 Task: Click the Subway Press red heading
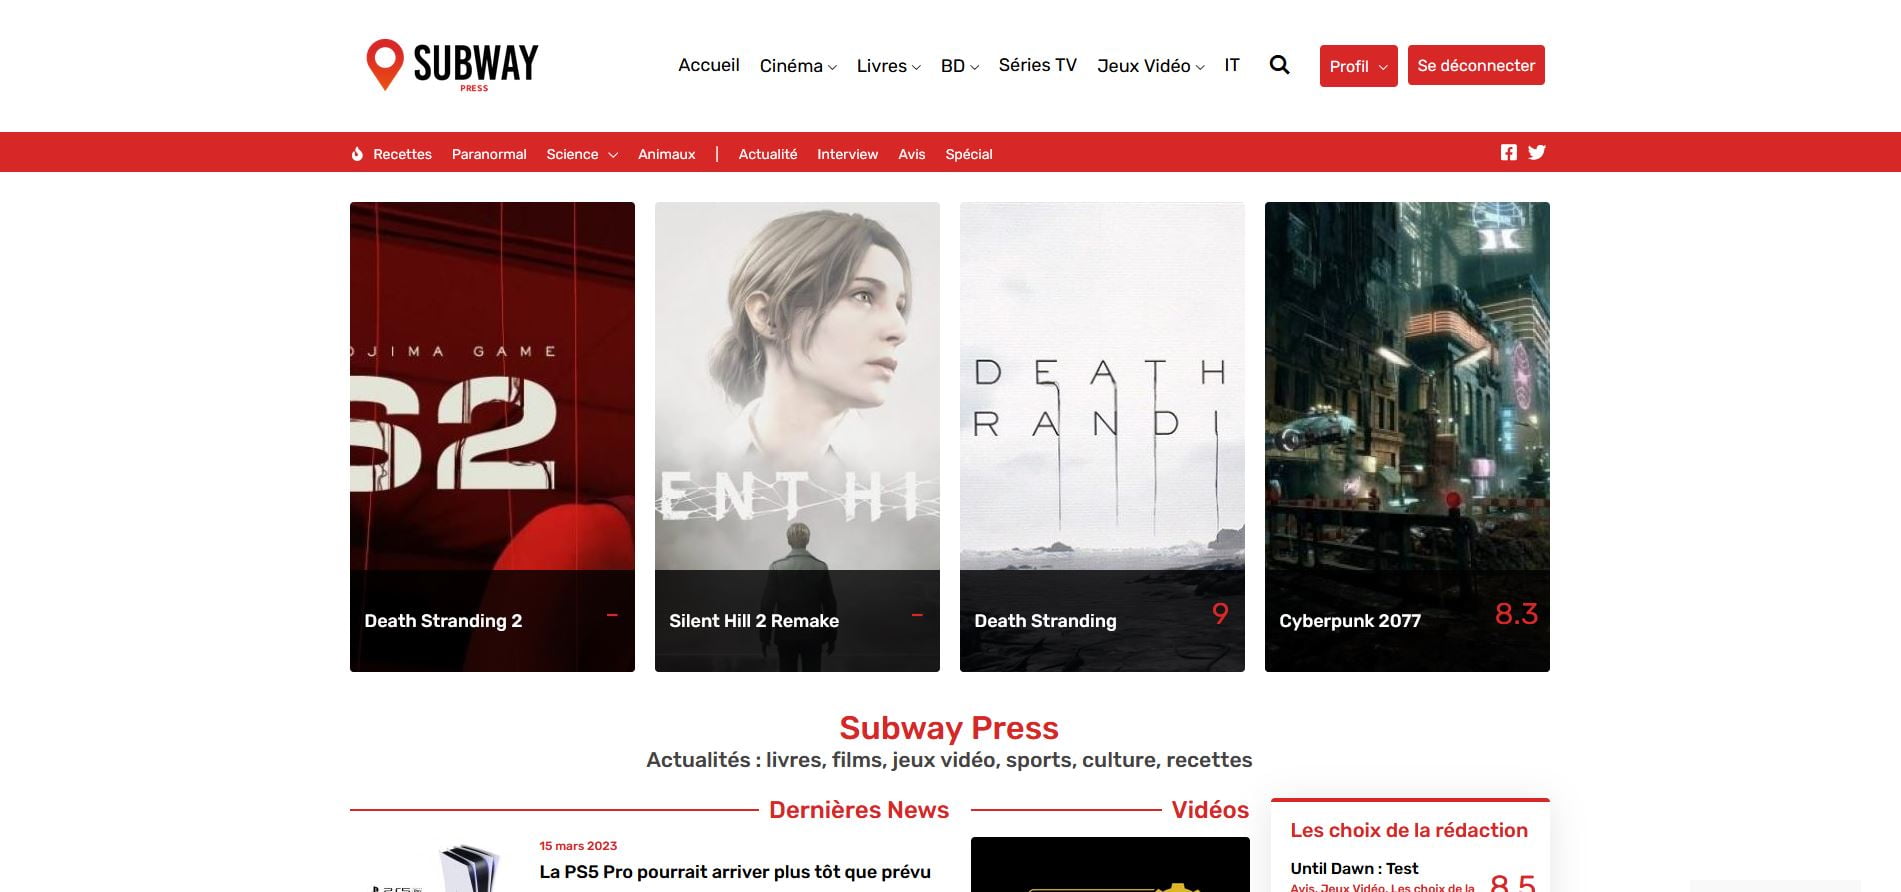[x=949, y=728]
